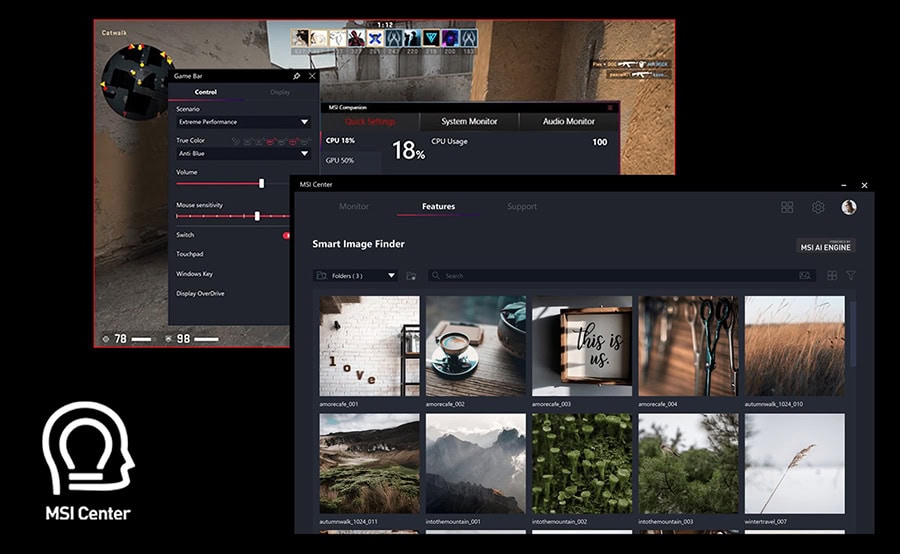Image resolution: width=900 pixels, height=554 pixels.
Task: Open MSI Center settings gear
Action: tap(818, 207)
